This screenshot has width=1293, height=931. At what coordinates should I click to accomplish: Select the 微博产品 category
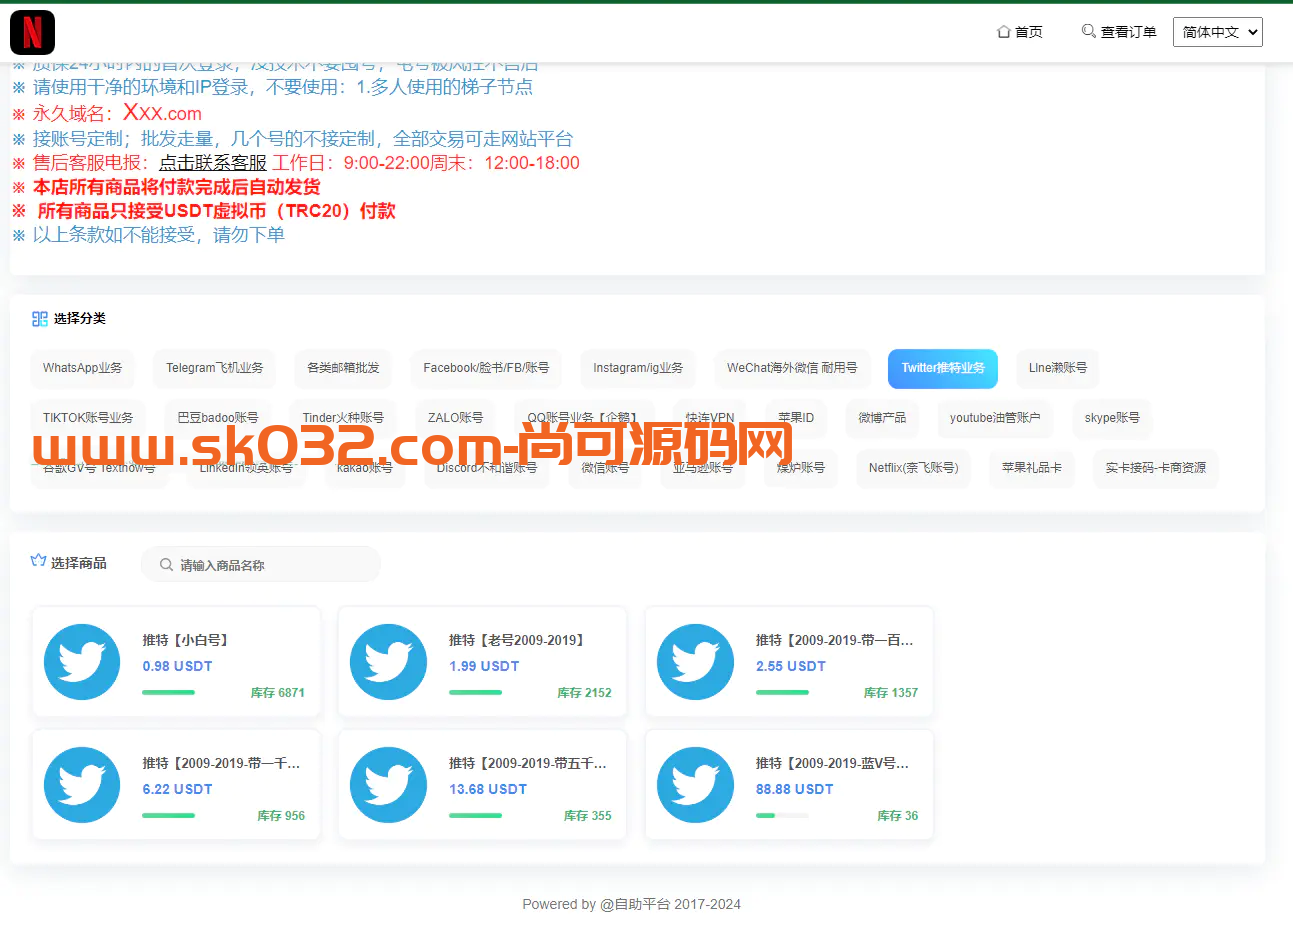pyautogui.click(x=882, y=418)
